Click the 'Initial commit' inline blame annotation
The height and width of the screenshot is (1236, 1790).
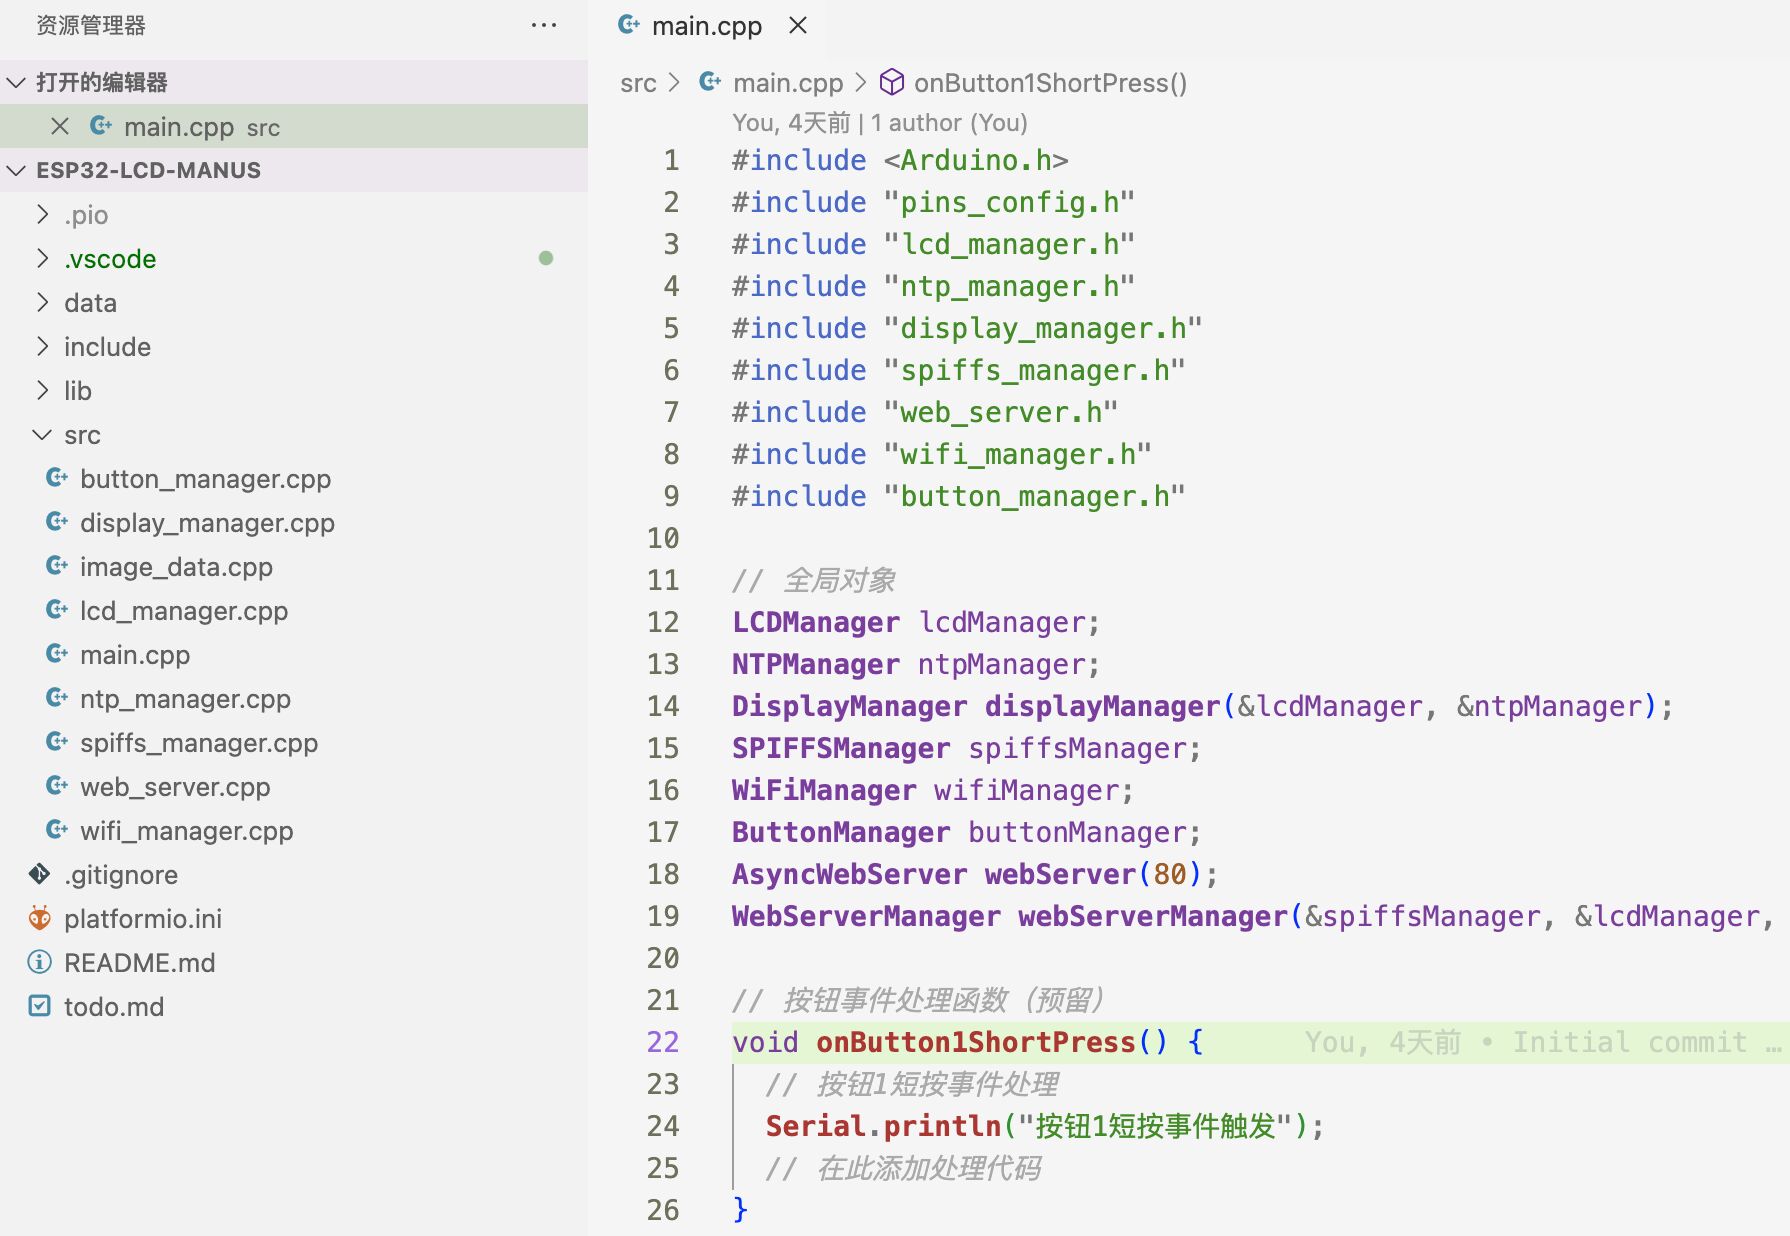(1630, 1042)
